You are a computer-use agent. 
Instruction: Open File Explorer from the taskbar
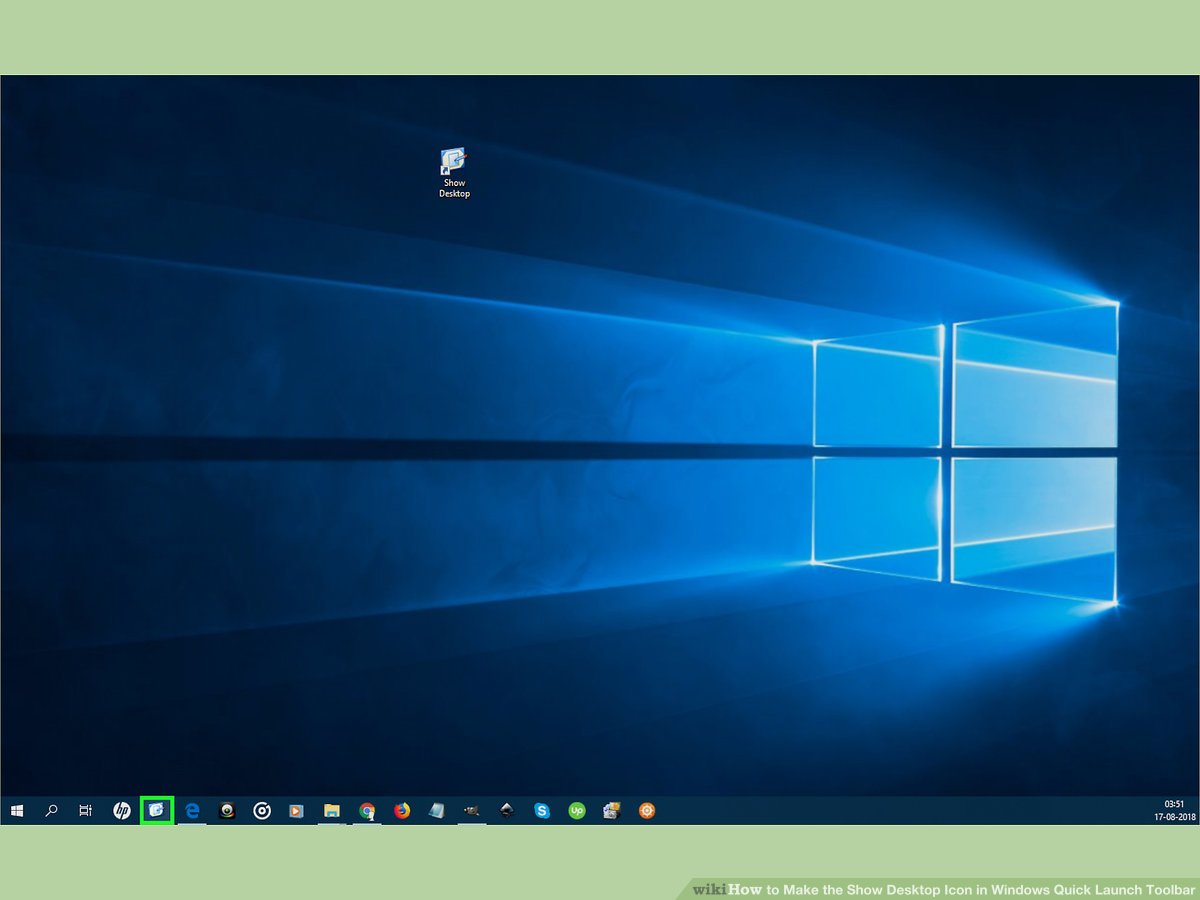coord(331,810)
